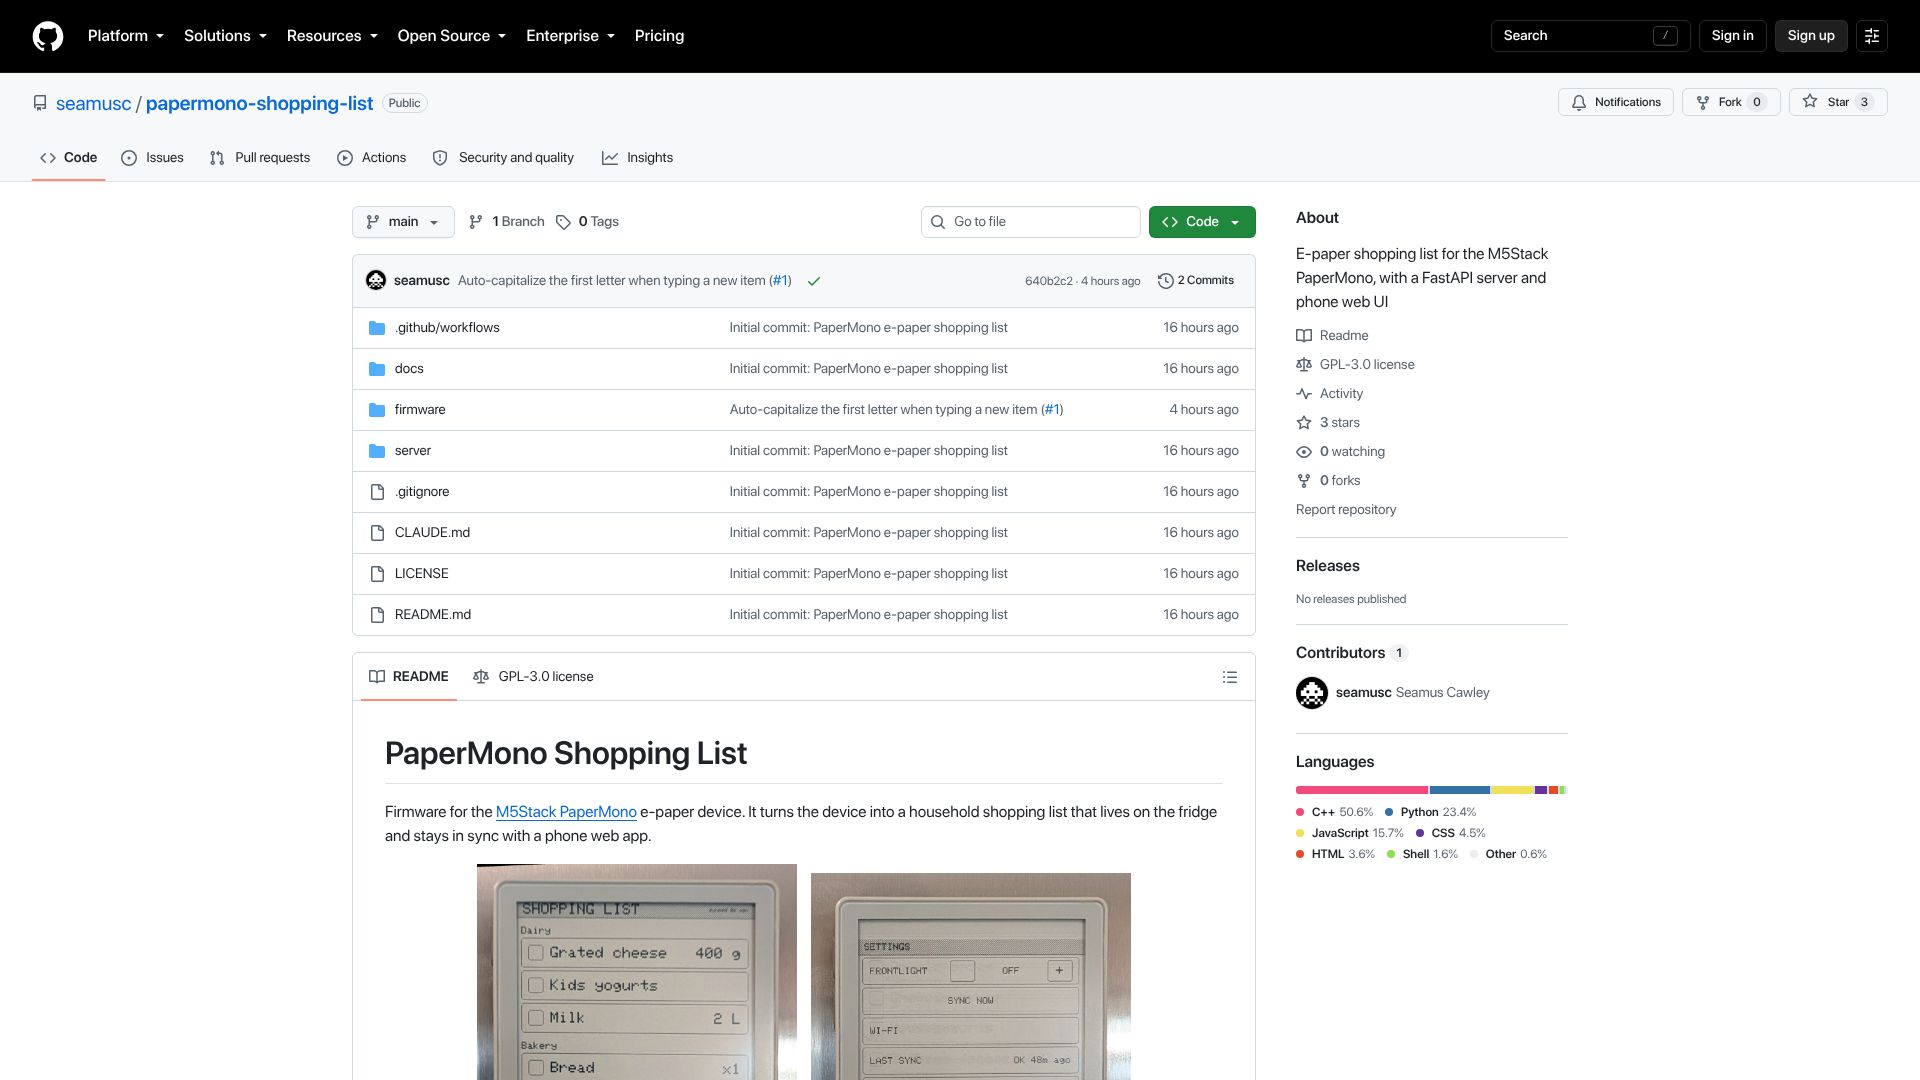Expand the Solutions menu
The image size is (1920, 1080).
point(225,36)
